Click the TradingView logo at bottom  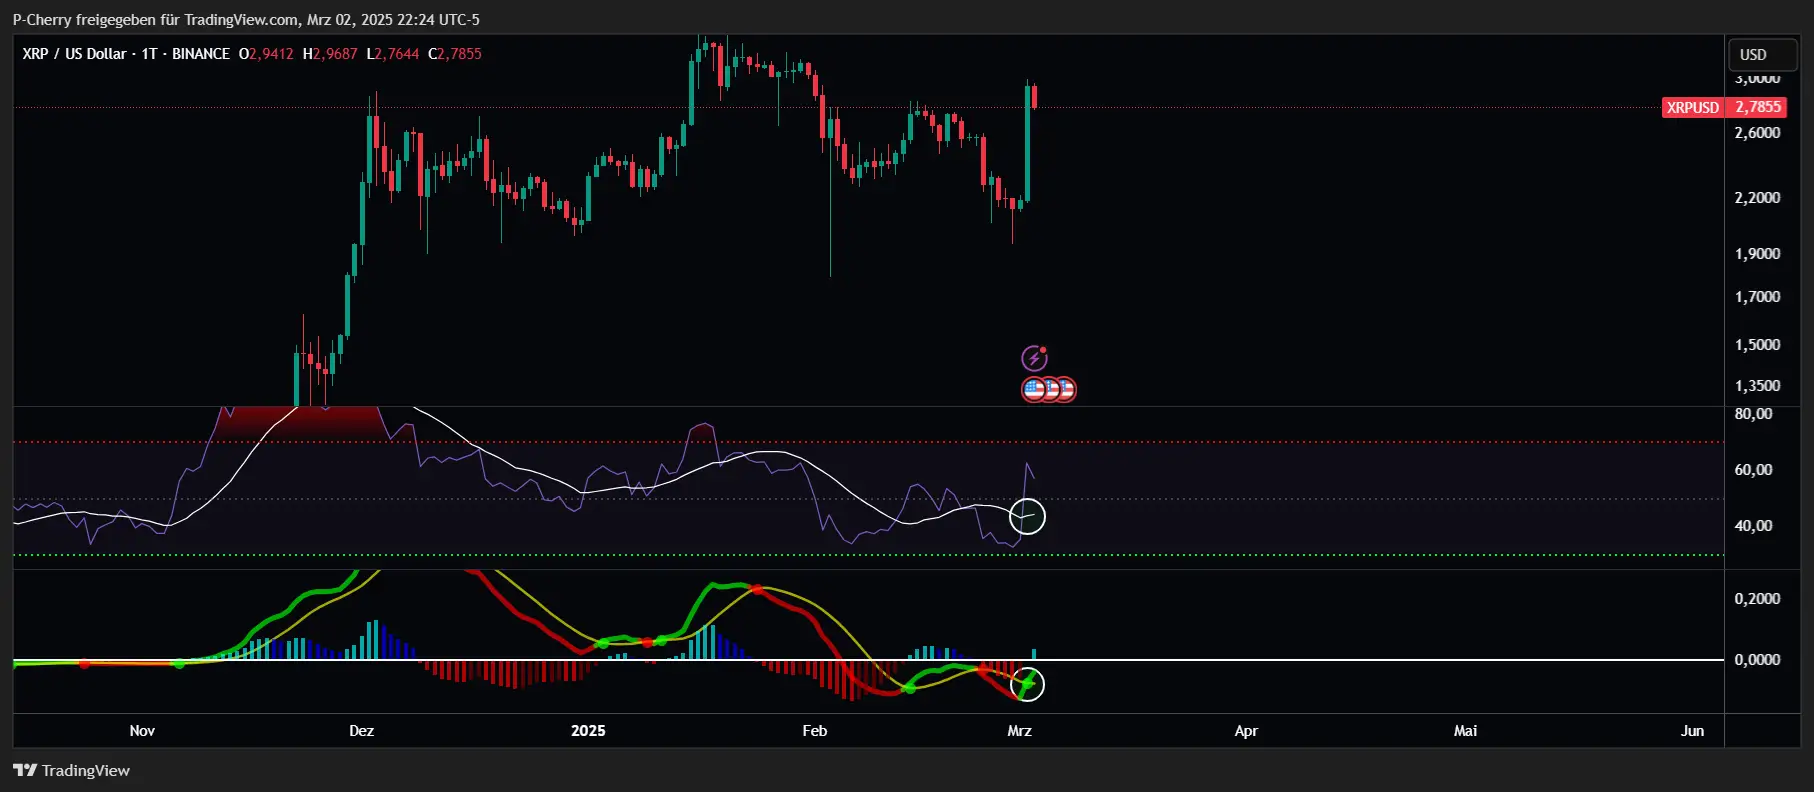[x=71, y=770]
